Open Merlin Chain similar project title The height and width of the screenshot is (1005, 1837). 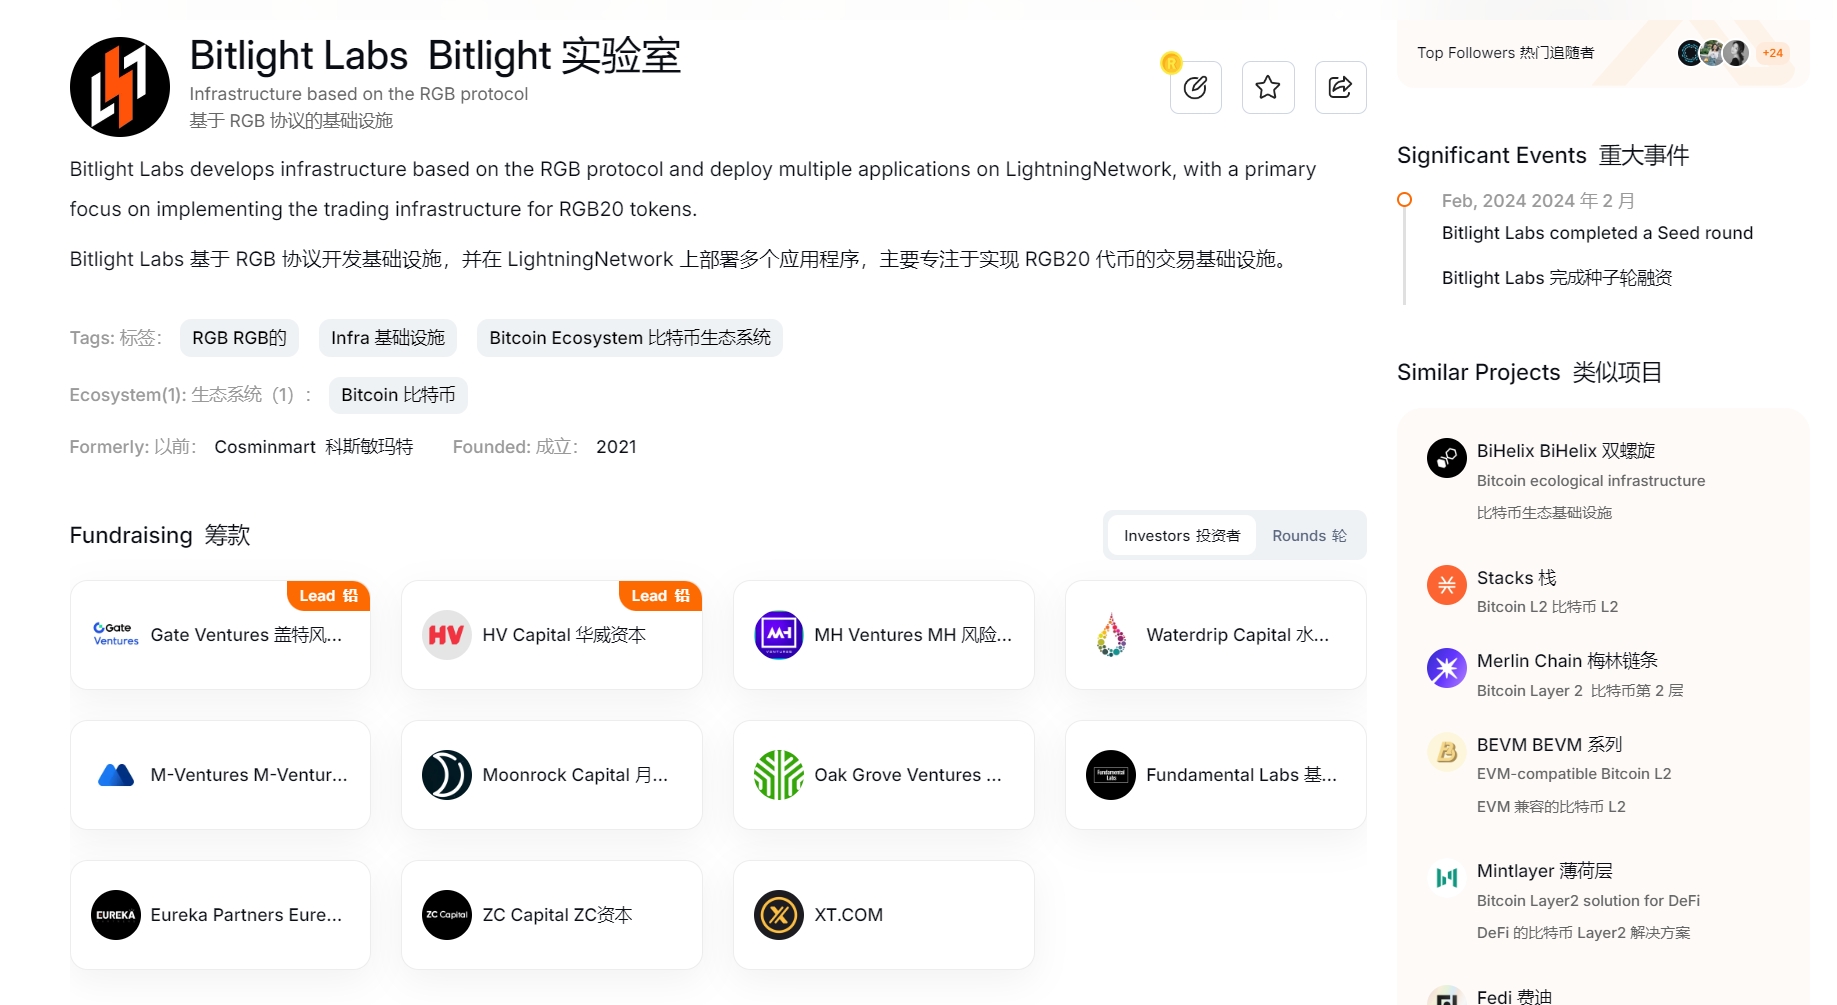pos(1567,661)
